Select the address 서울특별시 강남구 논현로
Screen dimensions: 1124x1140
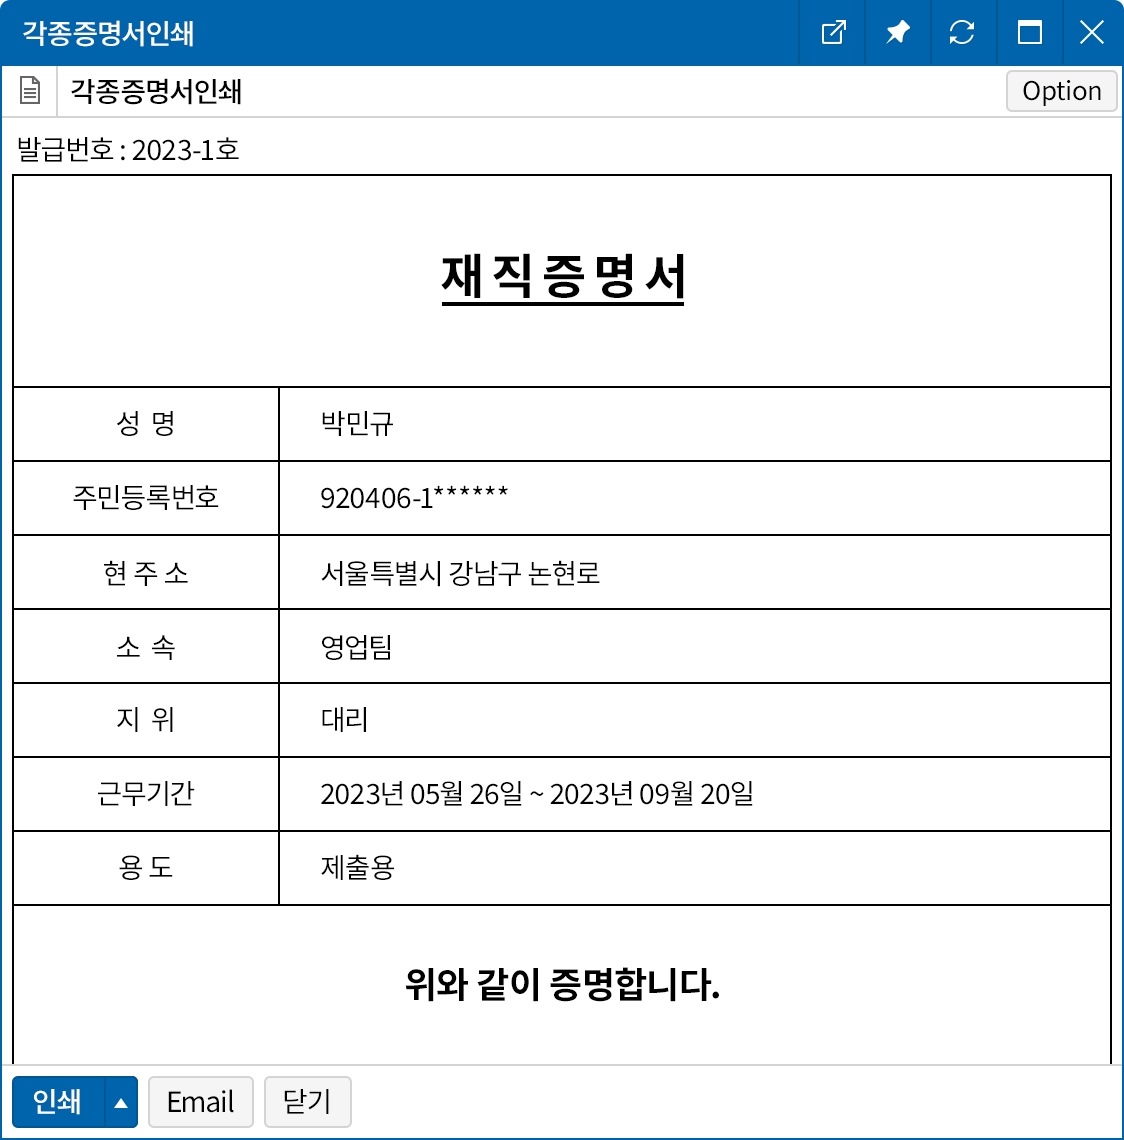click(x=460, y=573)
